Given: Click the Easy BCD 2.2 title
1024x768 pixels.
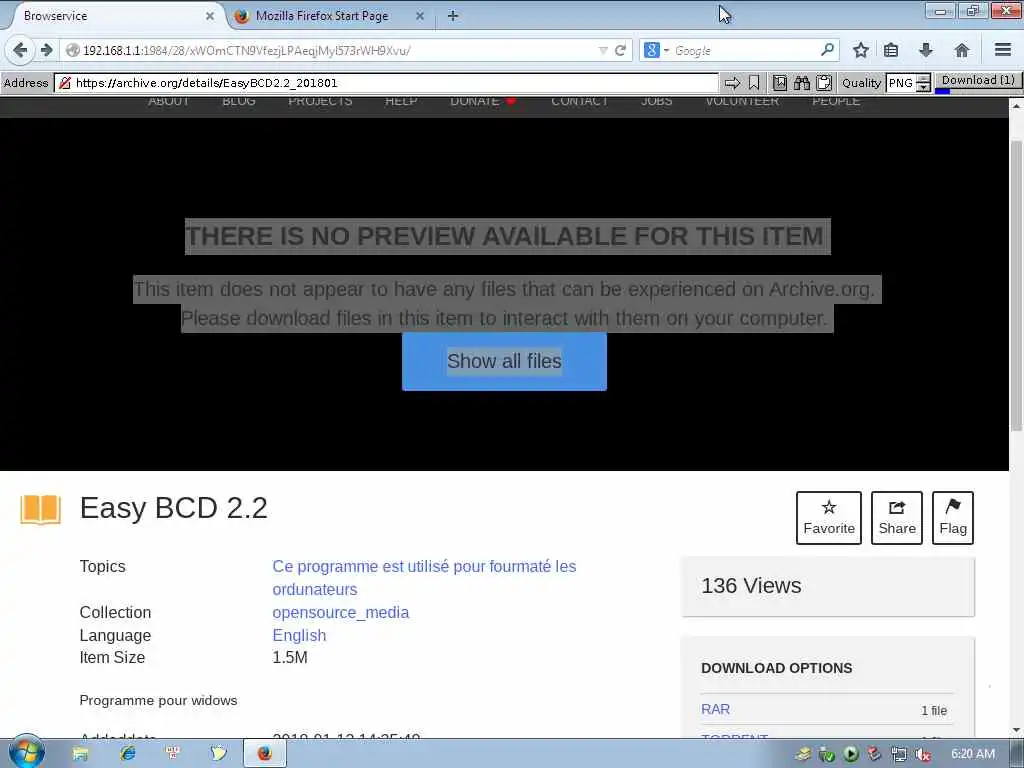Looking at the screenshot, I should pyautogui.click(x=174, y=508).
